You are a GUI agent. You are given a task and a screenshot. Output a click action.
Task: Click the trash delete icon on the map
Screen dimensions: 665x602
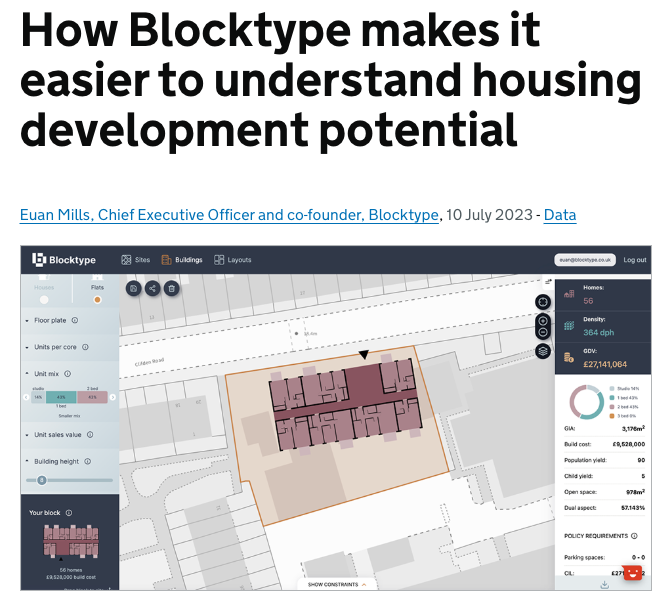tap(171, 289)
